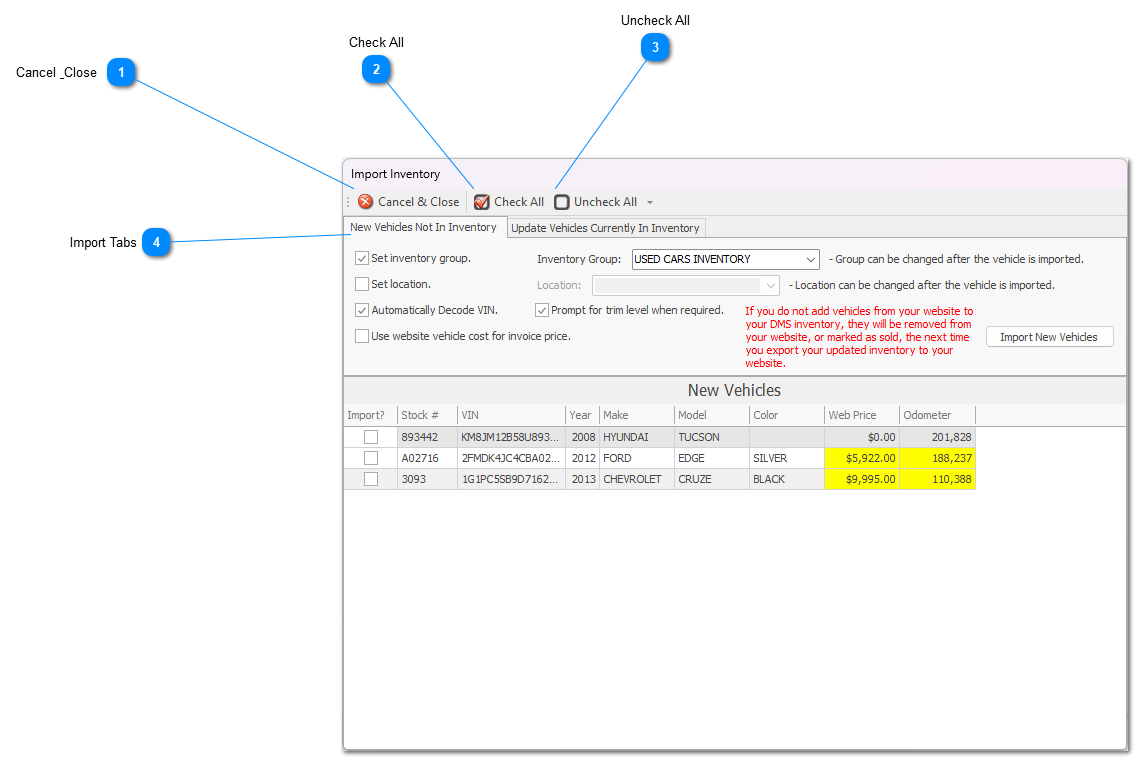Image resolution: width=1137 pixels, height=760 pixels.
Task: Toggle Prompt for trim level when required
Action: click(542, 310)
